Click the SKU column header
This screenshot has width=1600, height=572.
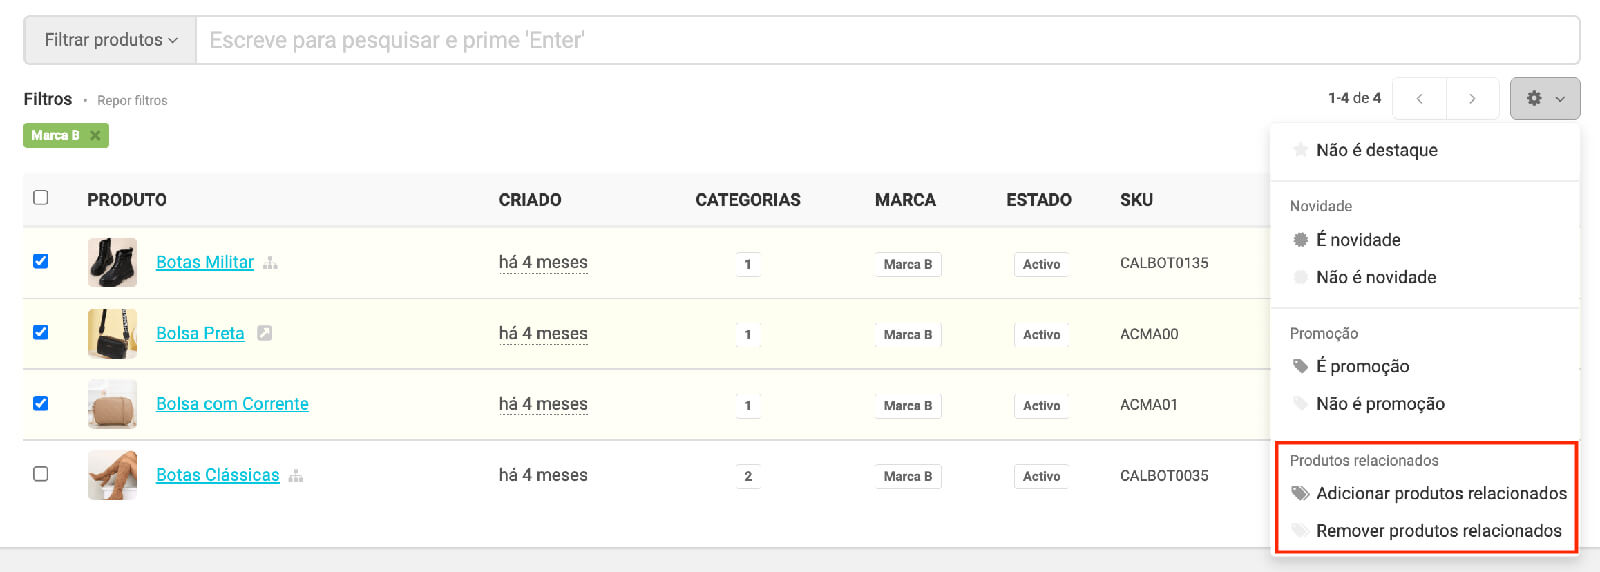[1136, 200]
